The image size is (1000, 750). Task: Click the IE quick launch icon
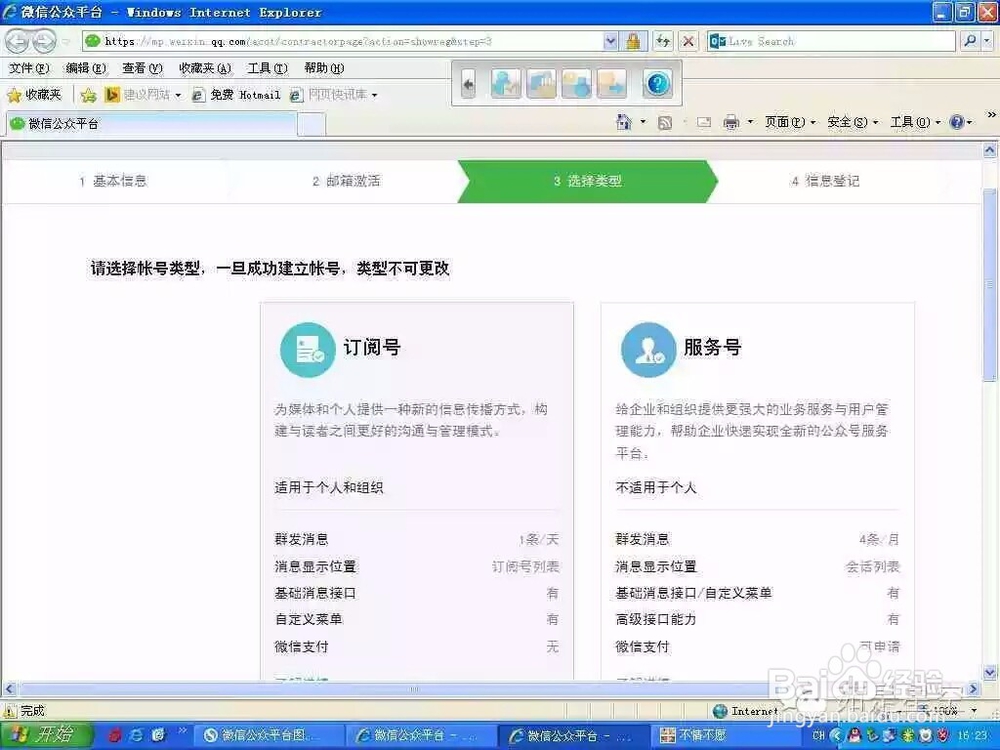click(x=136, y=735)
